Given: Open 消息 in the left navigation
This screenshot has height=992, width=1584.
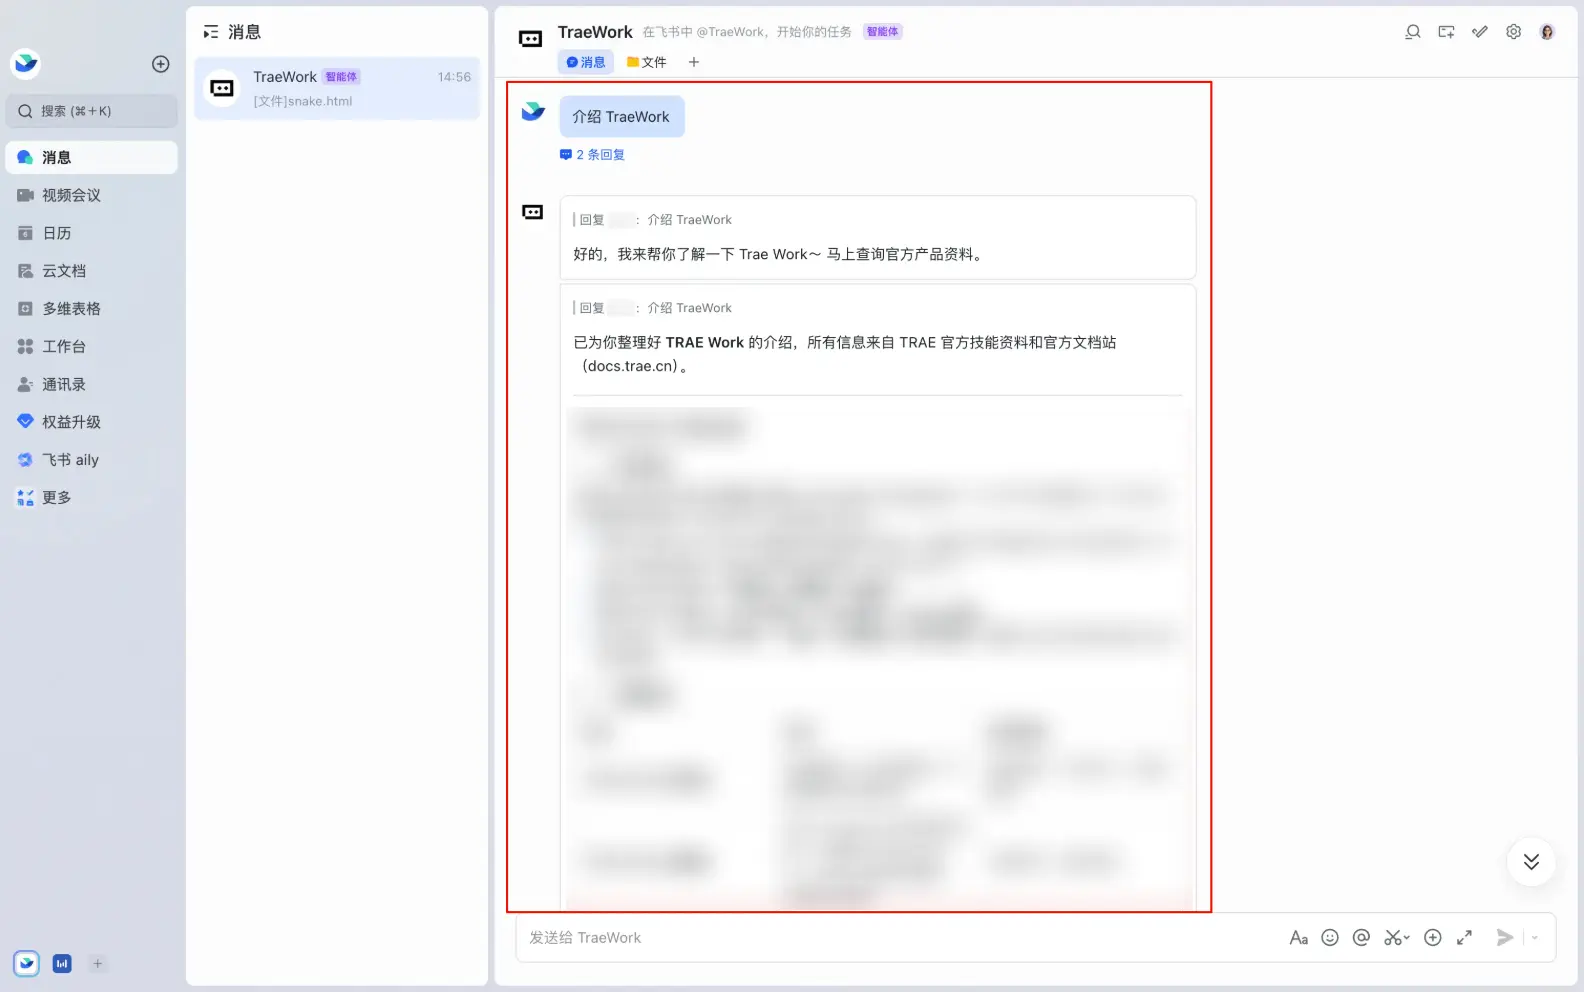Looking at the screenshot, I should pyautogui.click(x=92, y=157).
